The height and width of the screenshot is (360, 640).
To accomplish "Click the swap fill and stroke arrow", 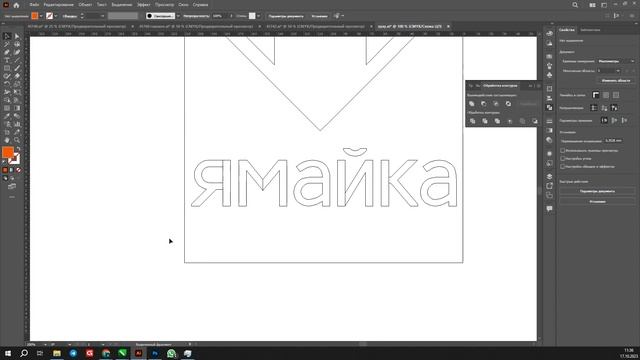I will click(18, 149).
